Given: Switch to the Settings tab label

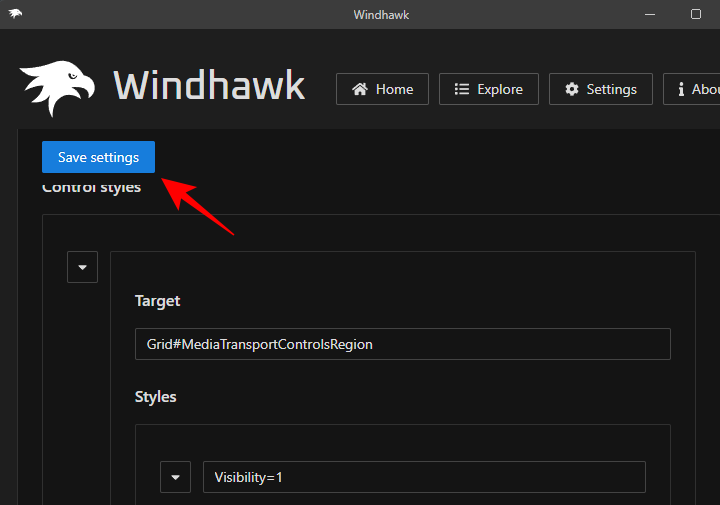Looking at the screenshot, I should coord(611,89).
